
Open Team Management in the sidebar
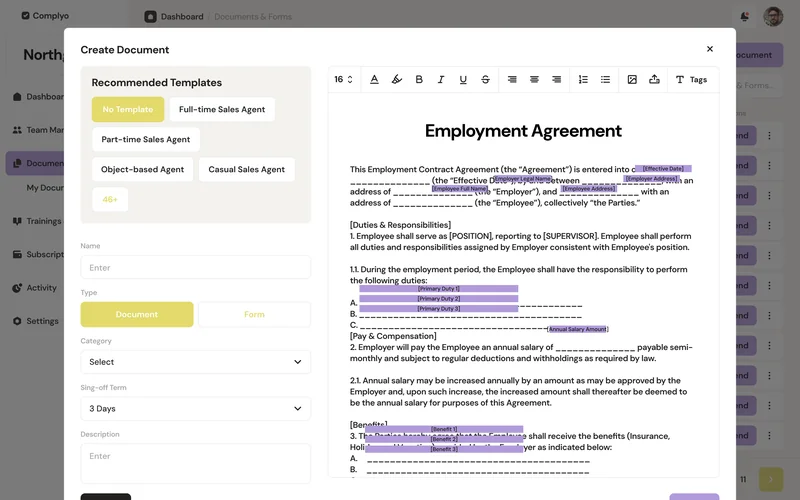click(38, 130)
